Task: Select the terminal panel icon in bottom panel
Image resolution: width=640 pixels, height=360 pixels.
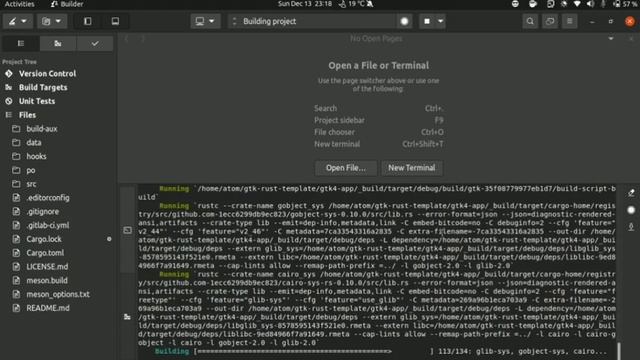Action: 127,230
